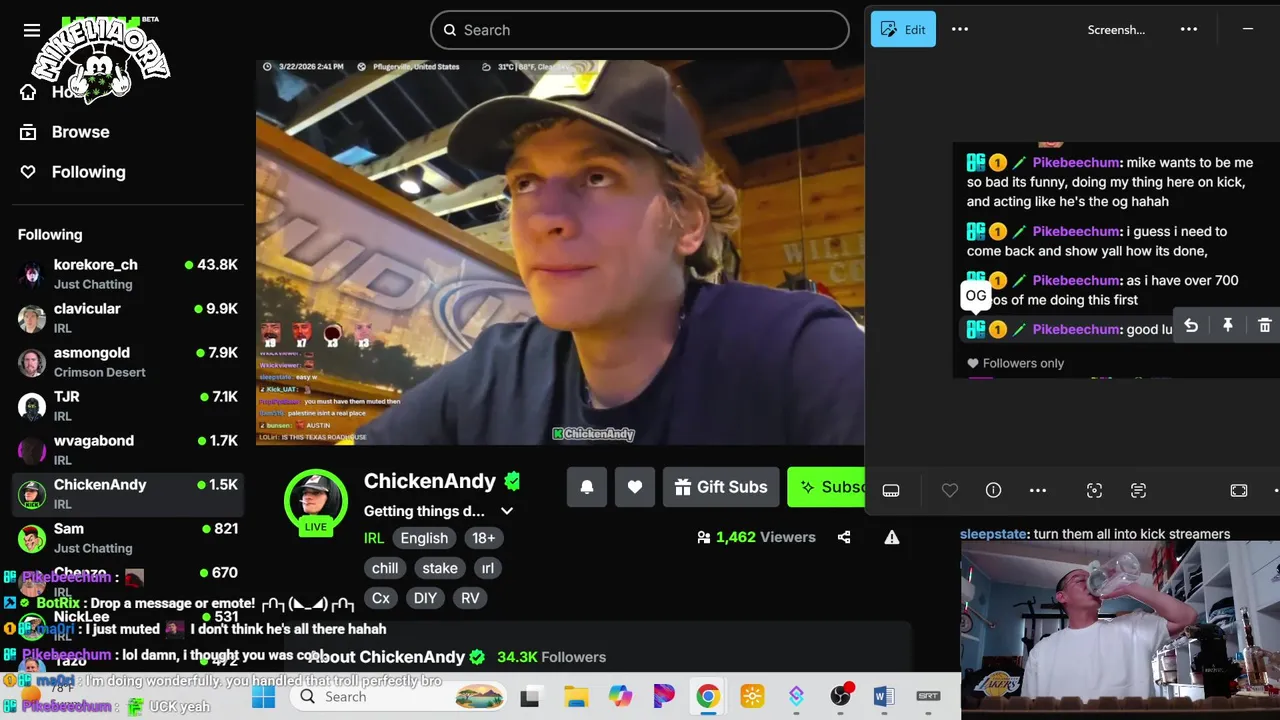Open three-dots menu next to Edit
Screen dimensions: 1280x720
[x=960, y=29]
